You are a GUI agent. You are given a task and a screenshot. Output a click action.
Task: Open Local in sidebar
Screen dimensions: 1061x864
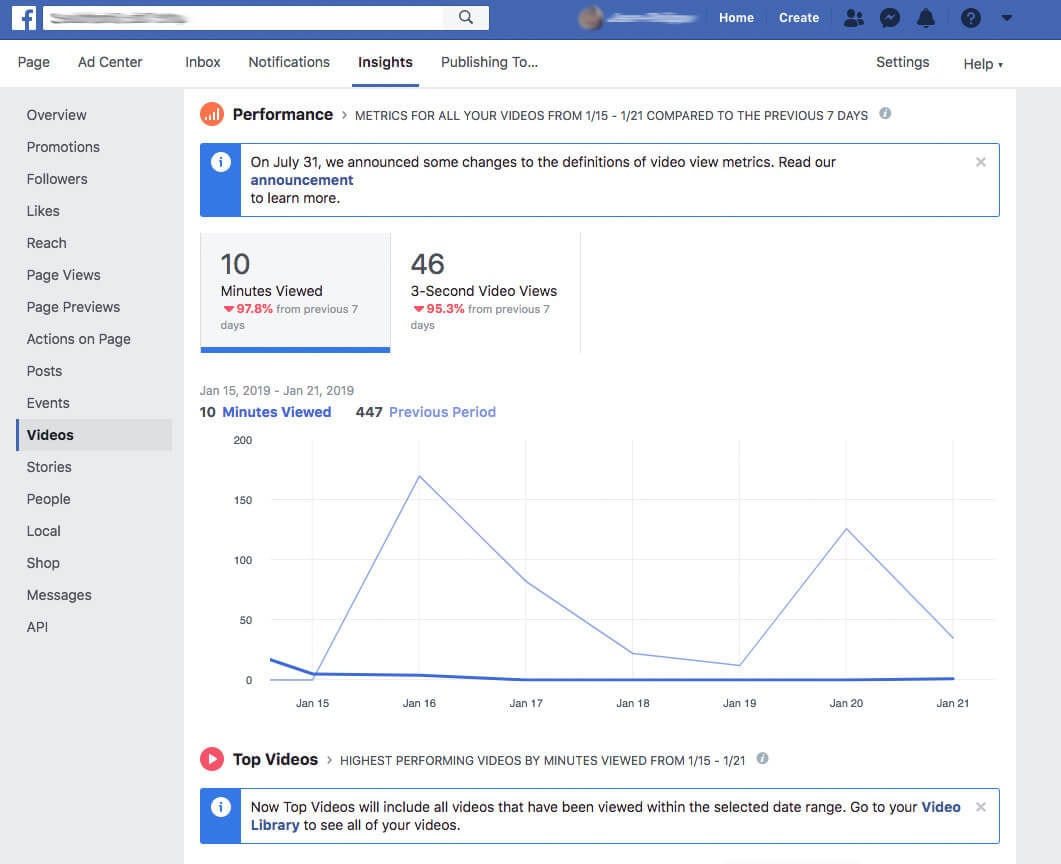[43, 531]
